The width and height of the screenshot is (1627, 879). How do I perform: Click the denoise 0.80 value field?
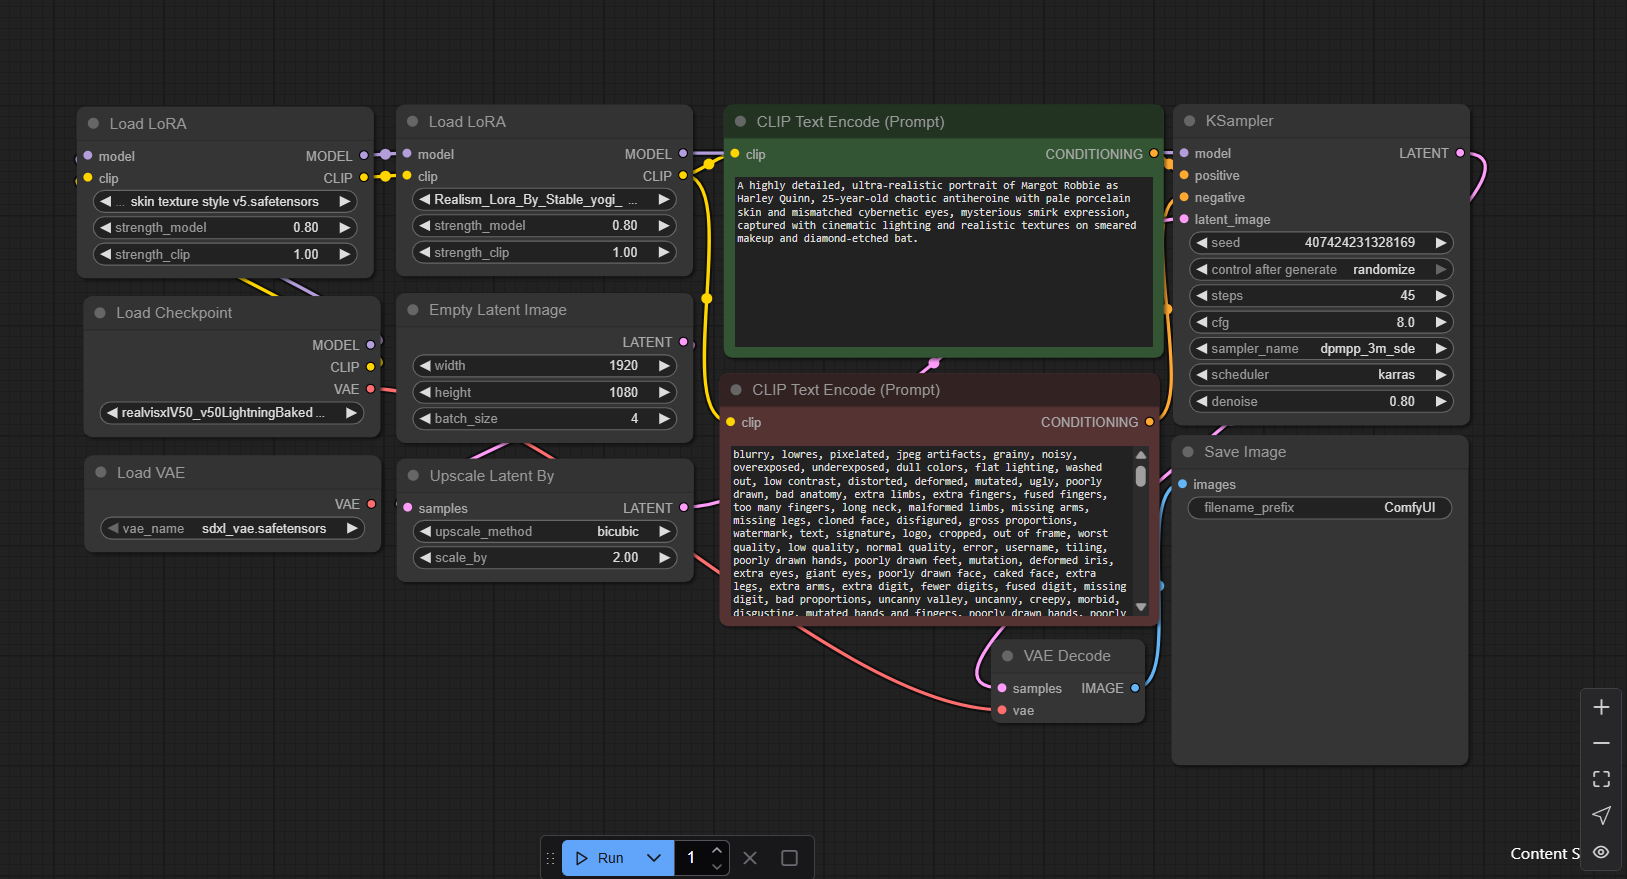click(1321, 401)
